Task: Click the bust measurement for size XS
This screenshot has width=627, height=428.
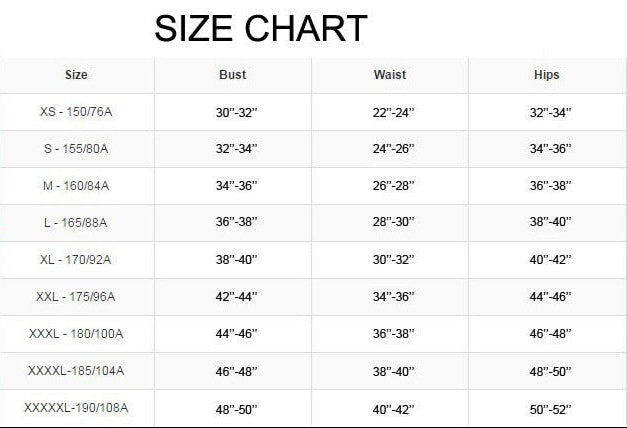Action: pyautogui.click(x=236, y=112)
